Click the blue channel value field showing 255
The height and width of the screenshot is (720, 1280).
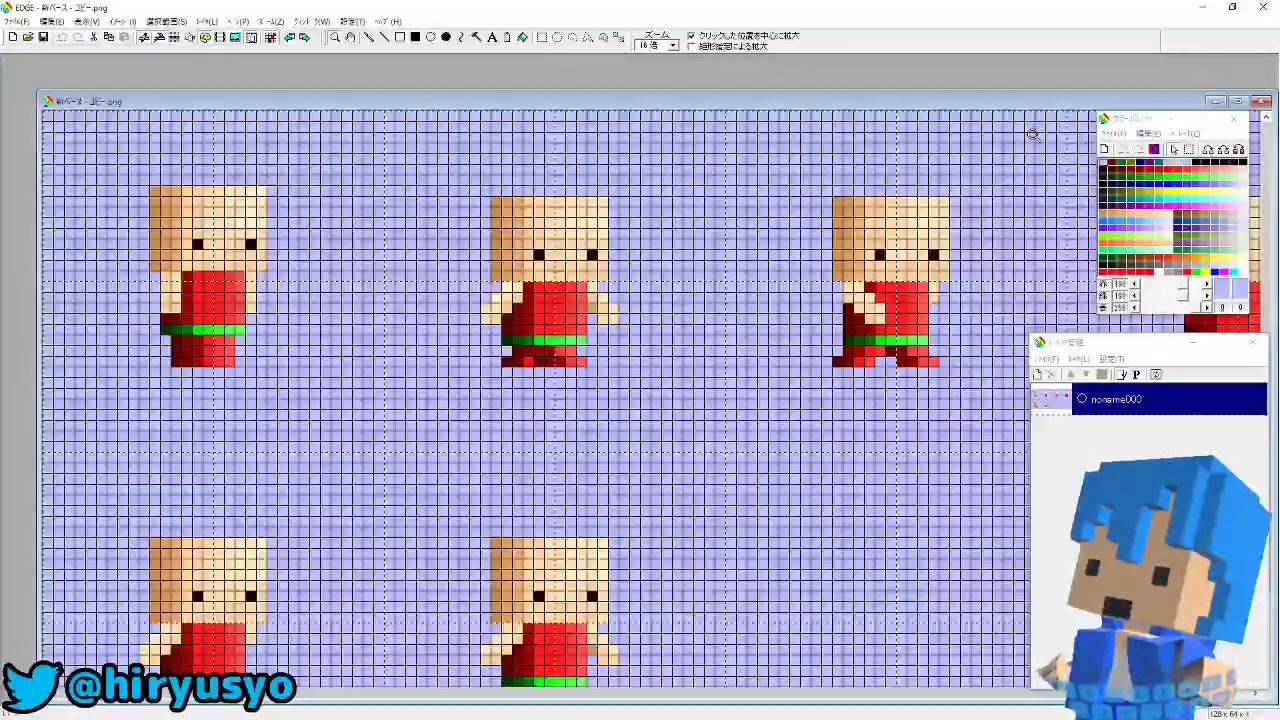[1120, 308]
